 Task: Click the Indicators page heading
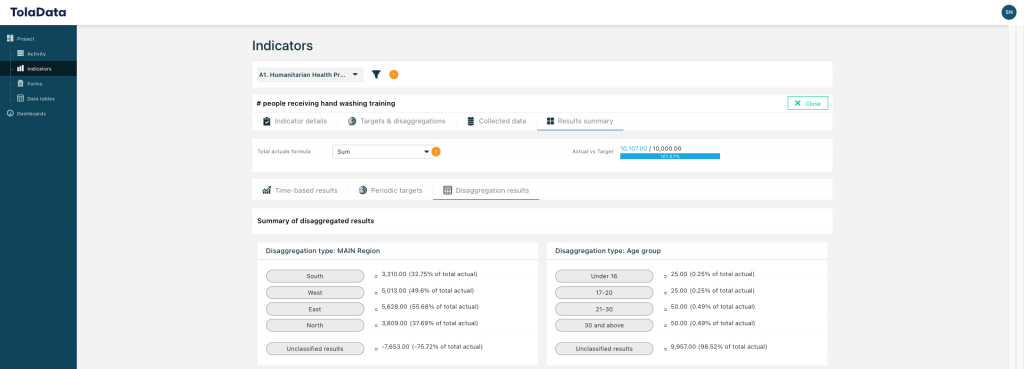(x=282, y=46)
